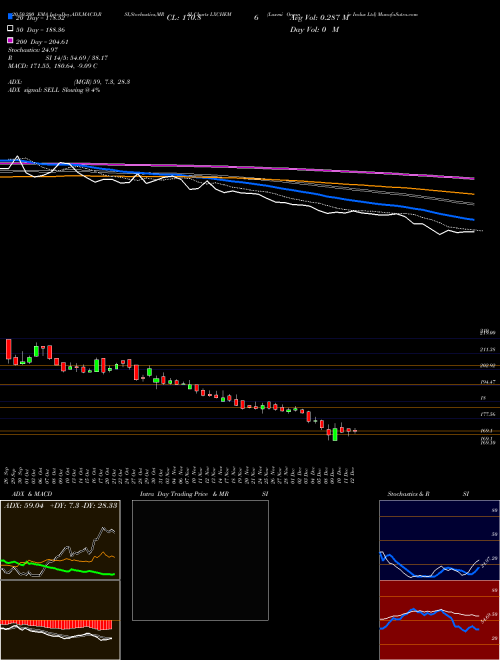Open the MACD histogram panel
The width and height of the screenshot is (500, 660).
coord(60,620)
